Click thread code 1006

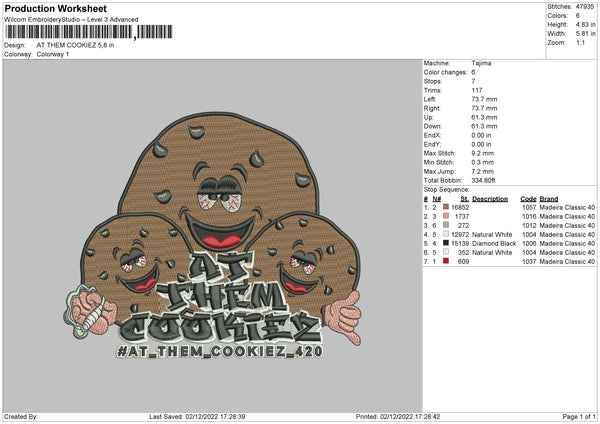[x=529, y=243]
